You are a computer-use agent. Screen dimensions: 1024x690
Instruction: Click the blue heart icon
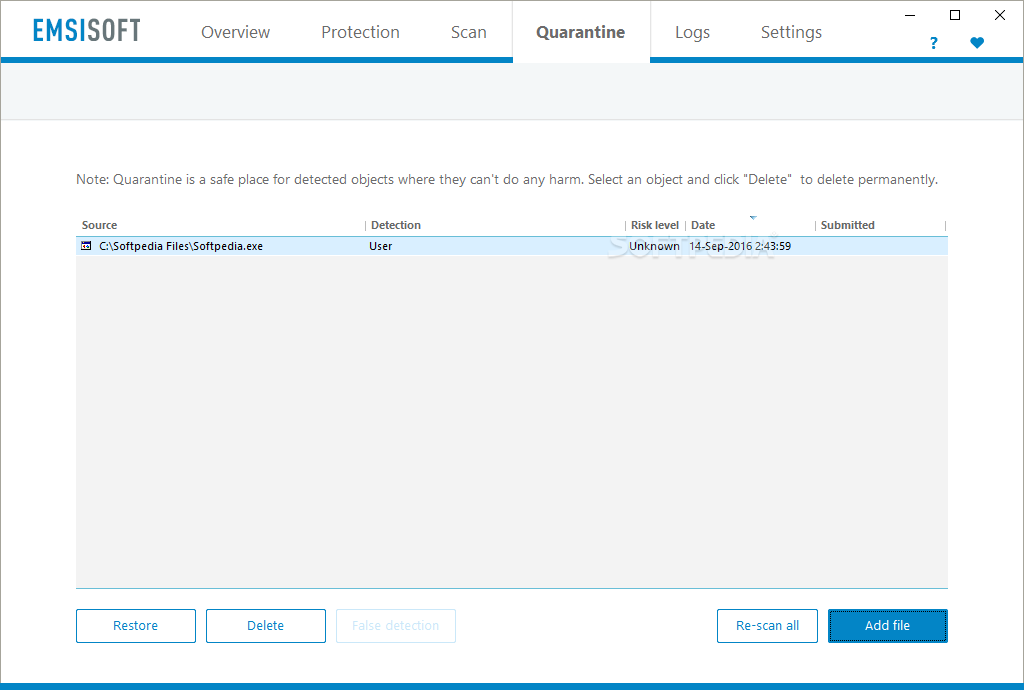[x=977, y=43]
